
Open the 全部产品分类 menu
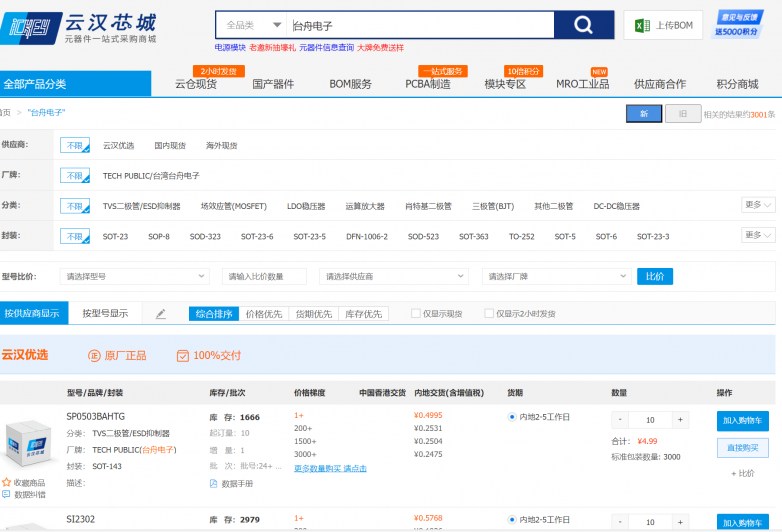(x=75, y=84)
